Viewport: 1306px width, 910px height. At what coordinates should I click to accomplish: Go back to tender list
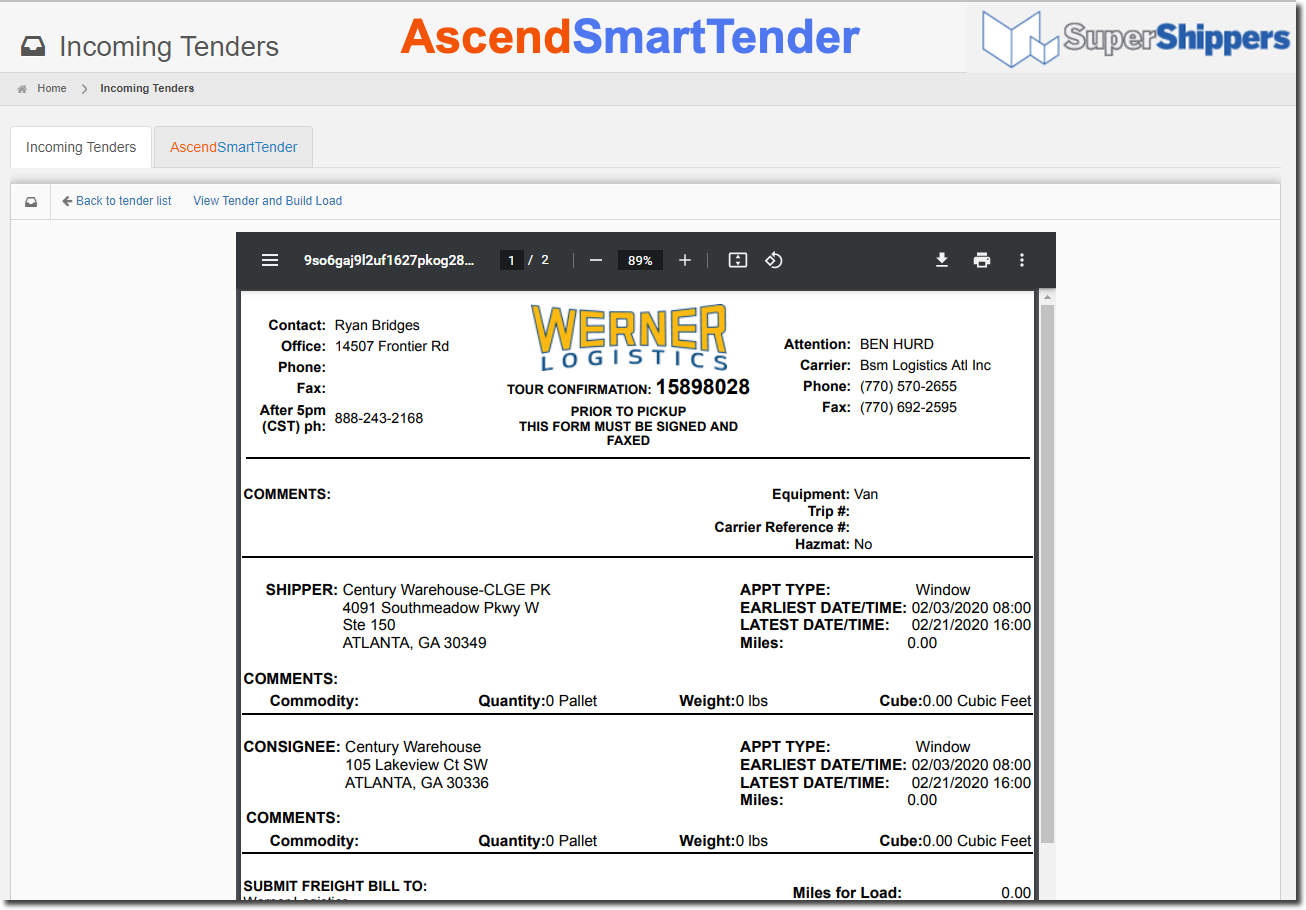tap(117, 201)
